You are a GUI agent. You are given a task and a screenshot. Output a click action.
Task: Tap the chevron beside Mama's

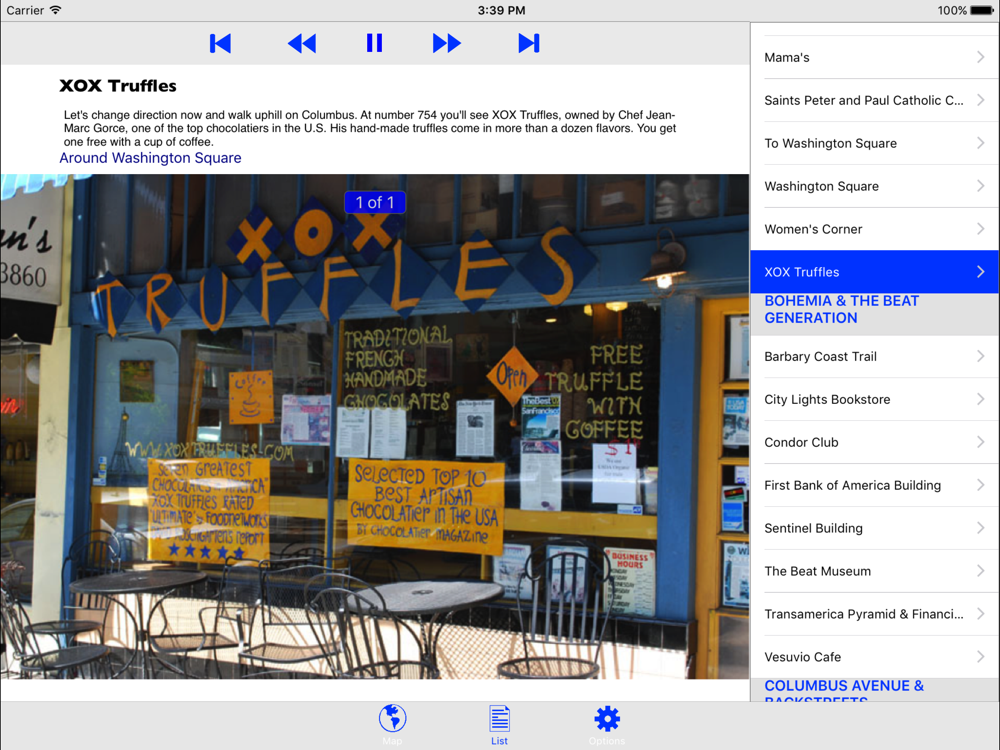point(981,57)
